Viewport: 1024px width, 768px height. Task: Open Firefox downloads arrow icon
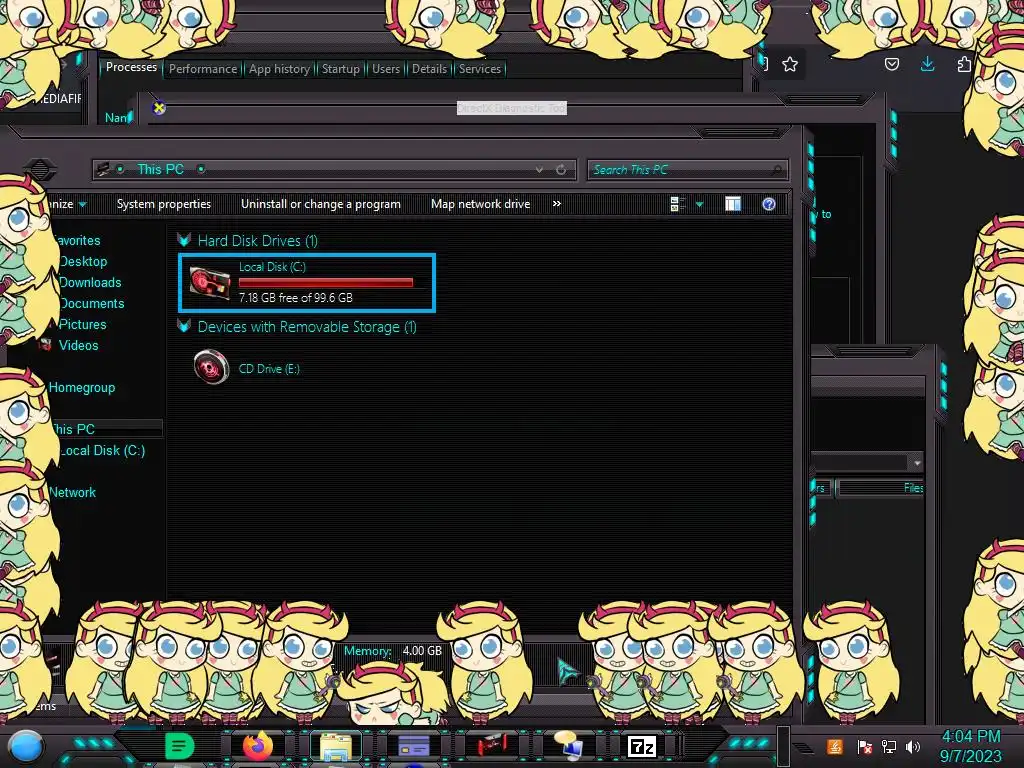tap(927, 64)
